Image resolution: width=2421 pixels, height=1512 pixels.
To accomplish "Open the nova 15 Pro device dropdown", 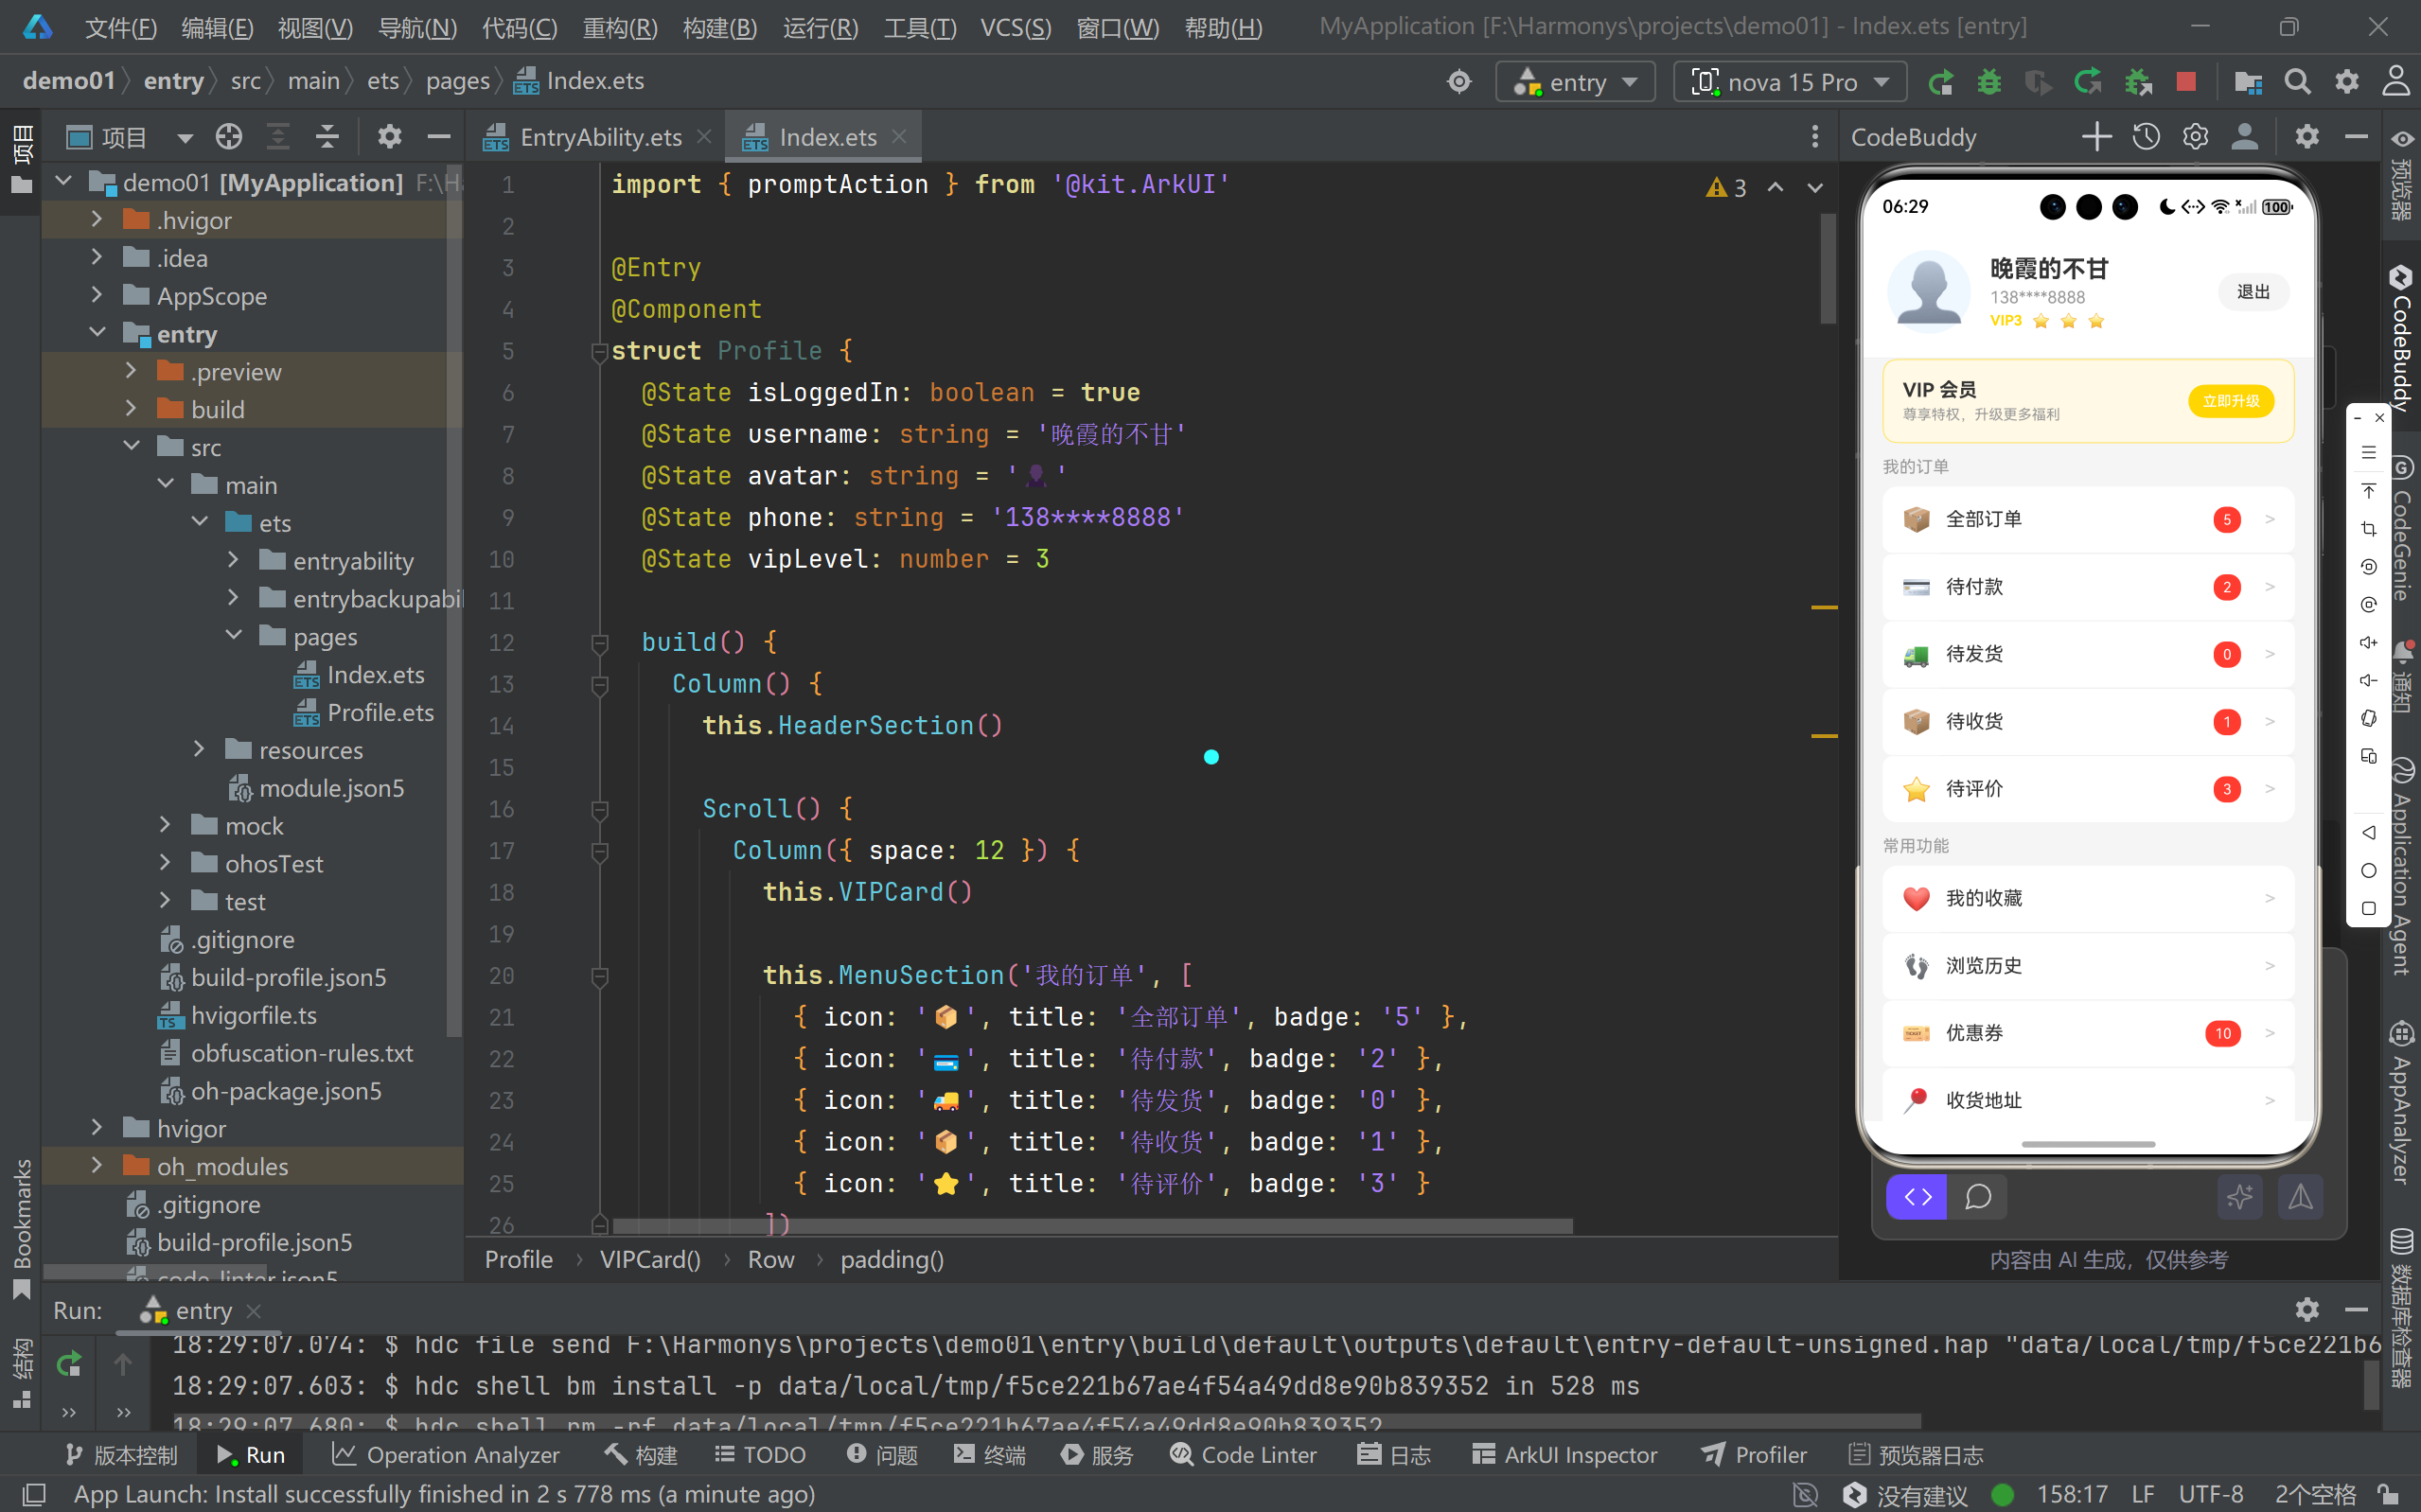I will pos(1790,82).
